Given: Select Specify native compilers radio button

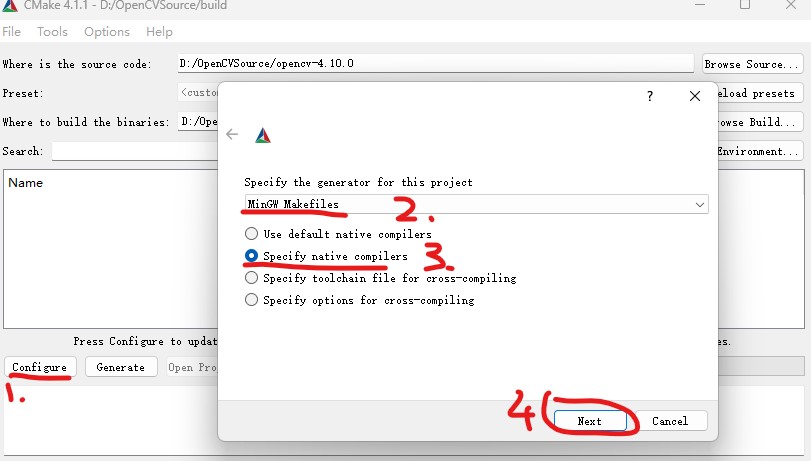Looking at the screenshot, I should click(251, 256).
